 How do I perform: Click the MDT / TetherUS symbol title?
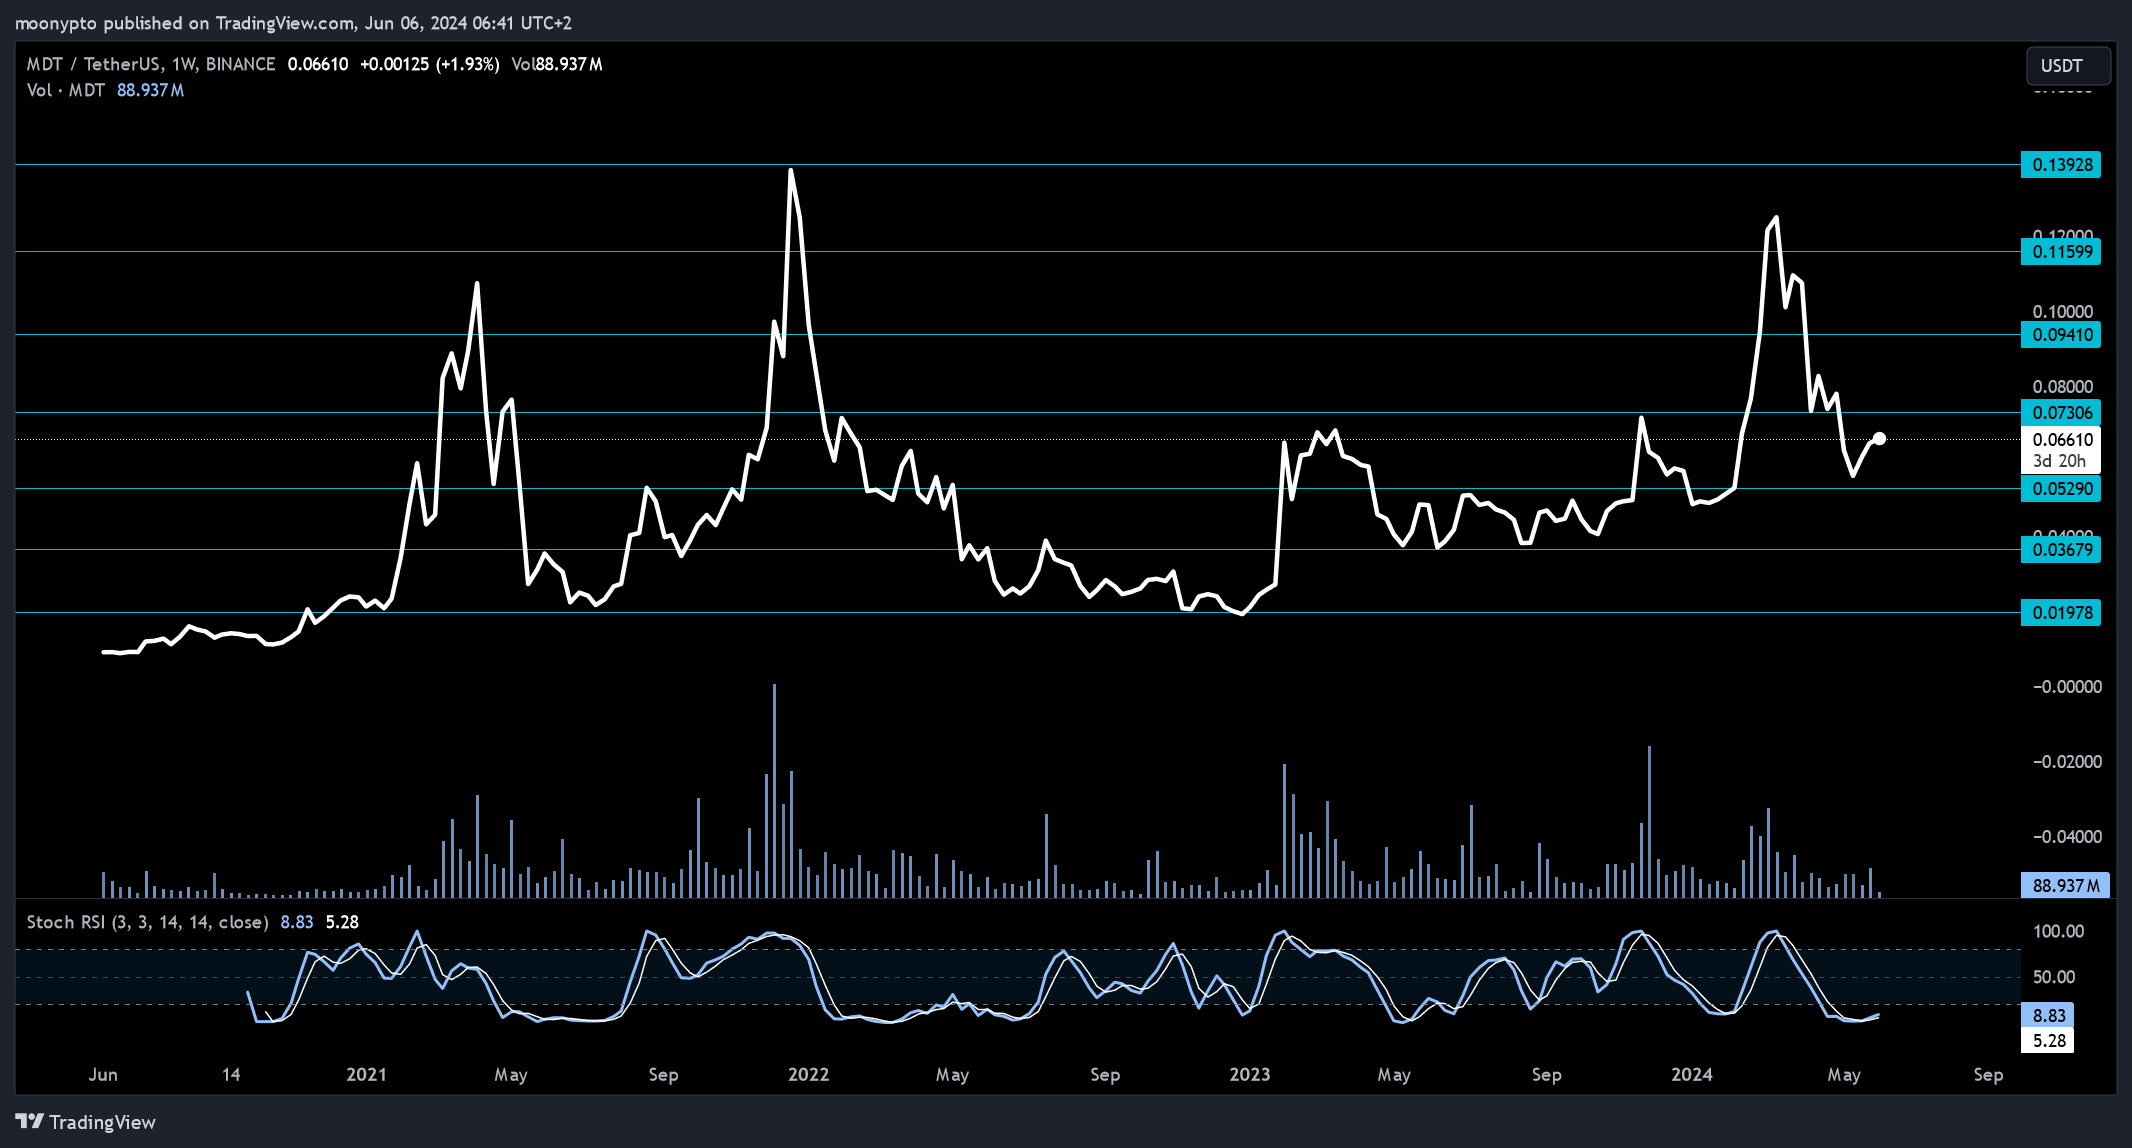[x=150, y=64]
